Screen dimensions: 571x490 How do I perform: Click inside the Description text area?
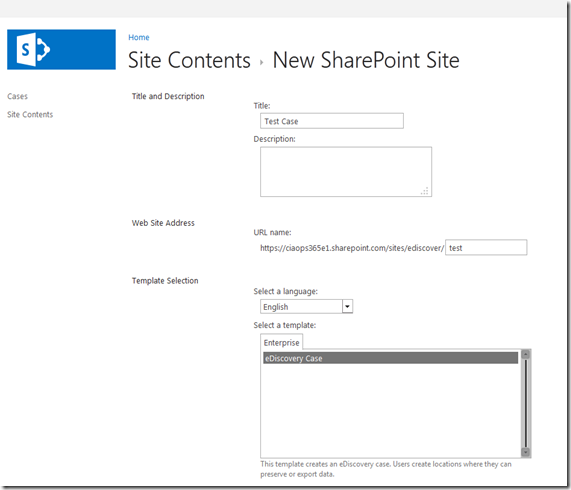click(x=346, y=172)
